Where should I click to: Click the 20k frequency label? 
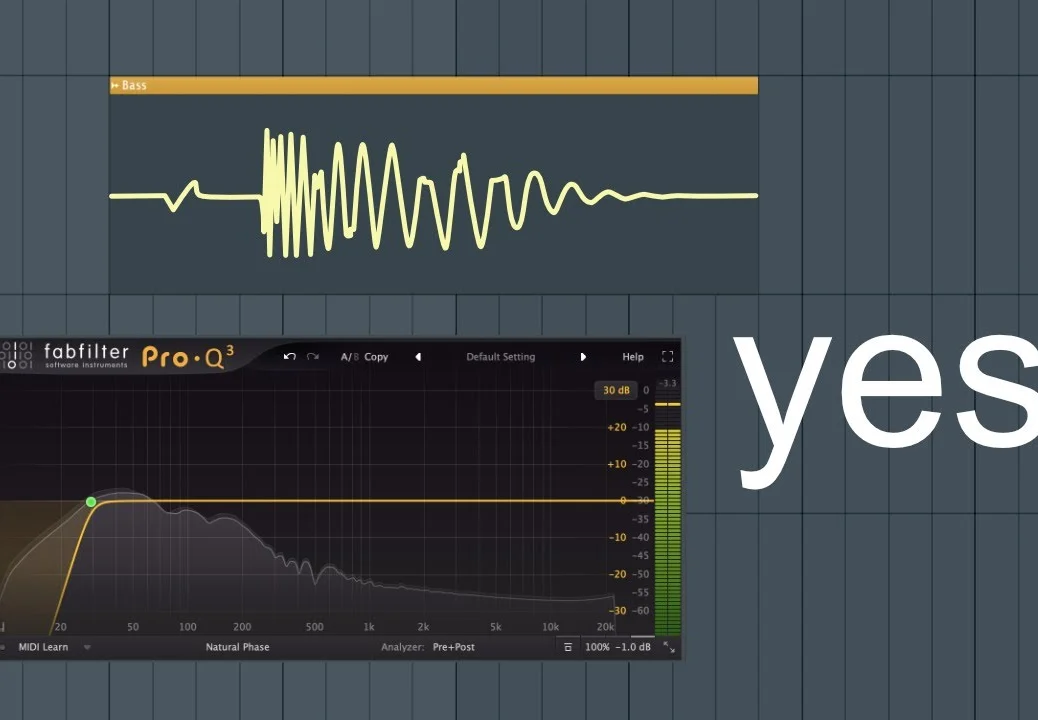pyautogui.click(x=605, y=627)
